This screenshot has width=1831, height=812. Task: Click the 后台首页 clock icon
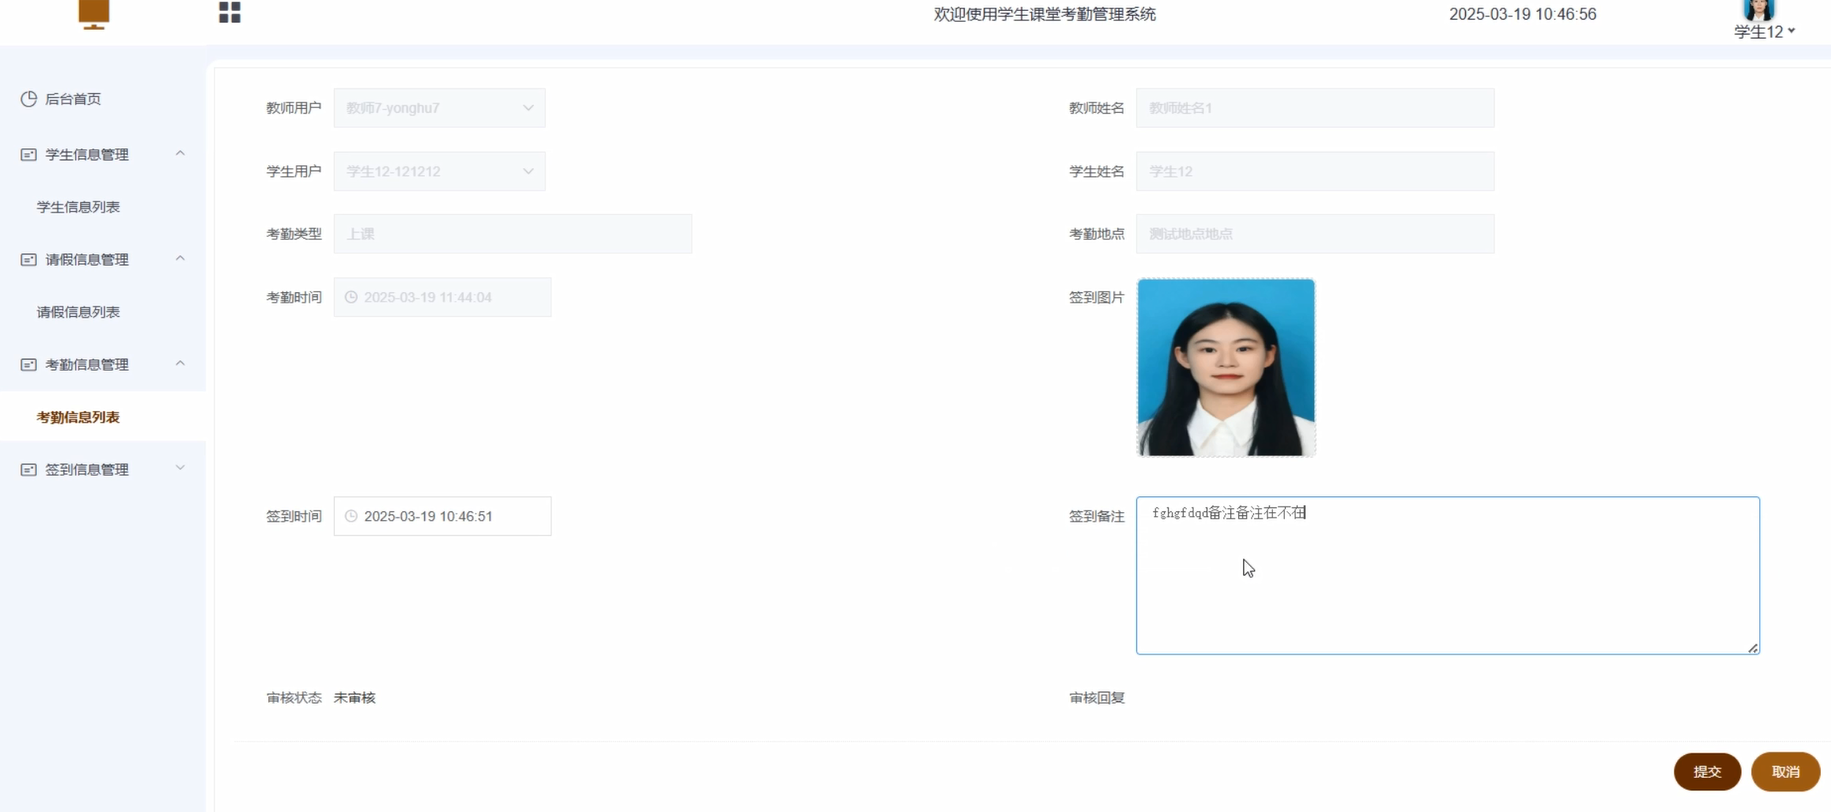coord(29,99)
